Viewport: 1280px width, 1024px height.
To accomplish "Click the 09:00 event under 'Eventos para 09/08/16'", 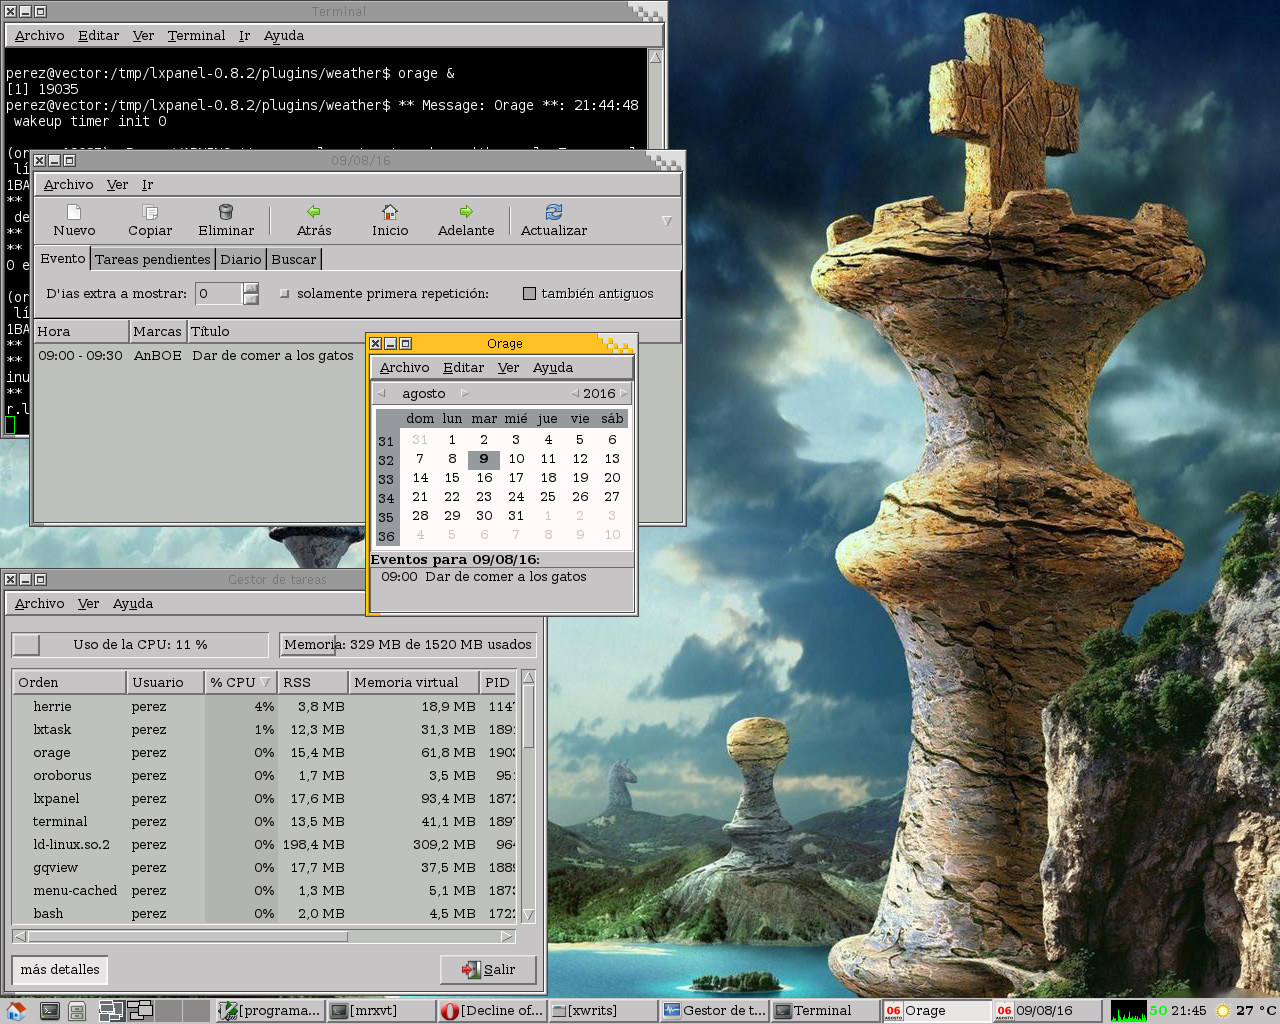I will pos(484,577).
